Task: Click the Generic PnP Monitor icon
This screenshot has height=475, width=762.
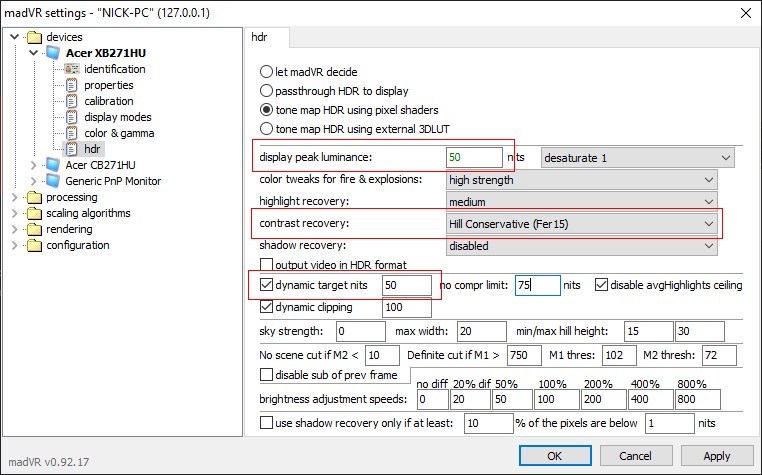Action: pyautogui.click(x=54, y=181)
